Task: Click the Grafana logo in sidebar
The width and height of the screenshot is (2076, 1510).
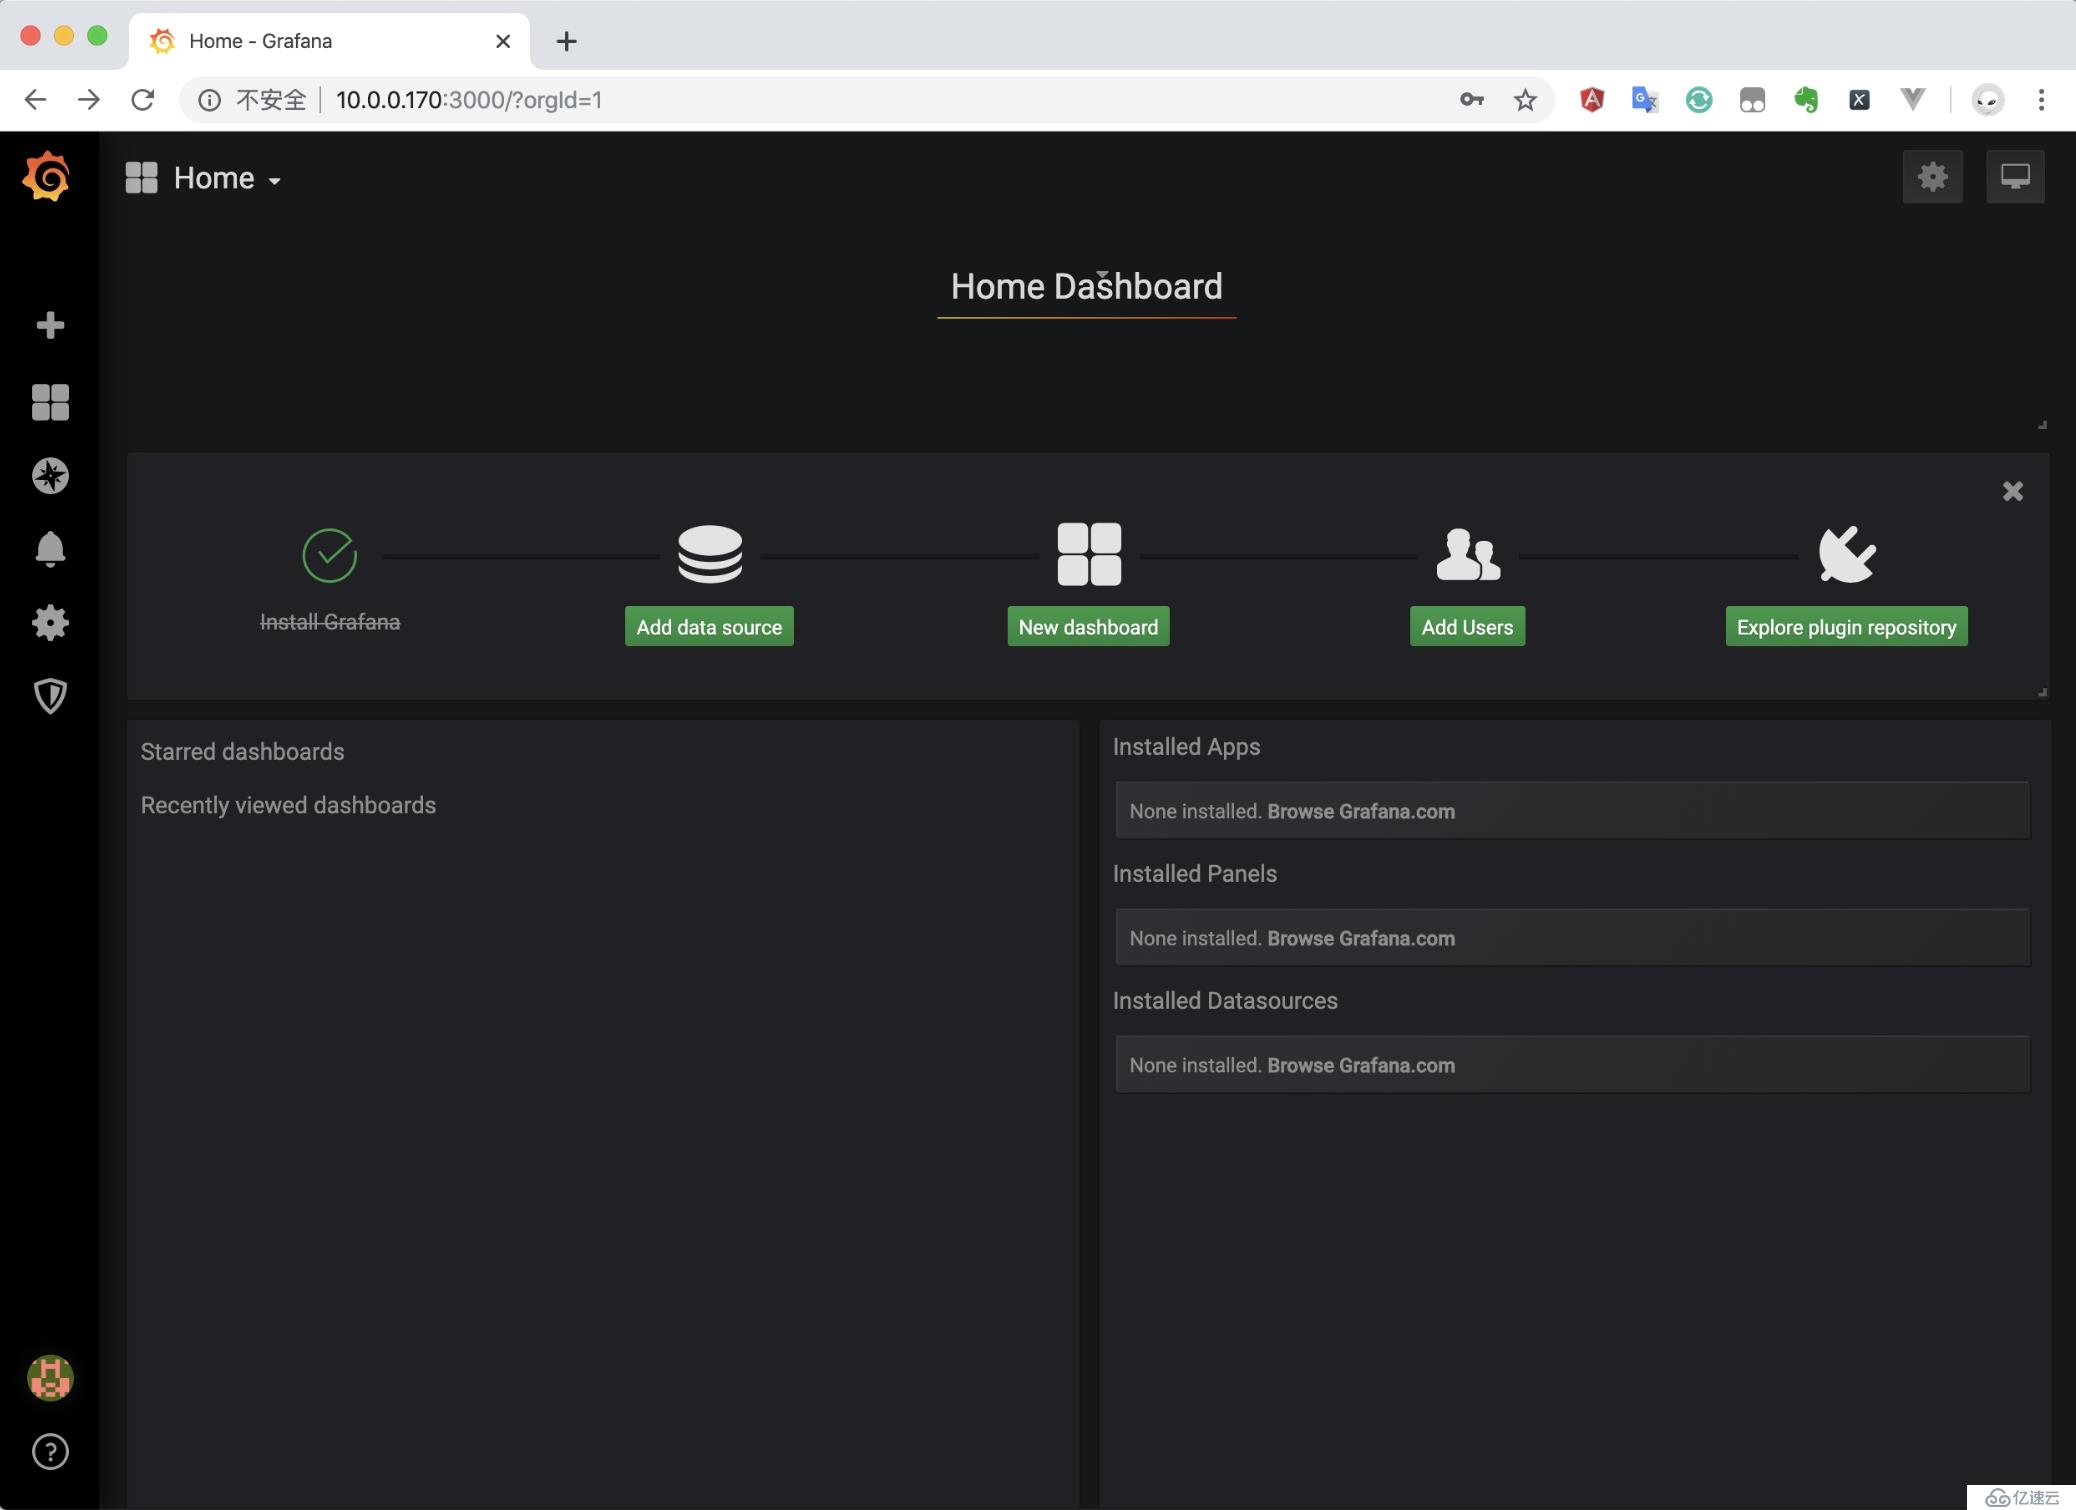Action: [x=47, y=177]
